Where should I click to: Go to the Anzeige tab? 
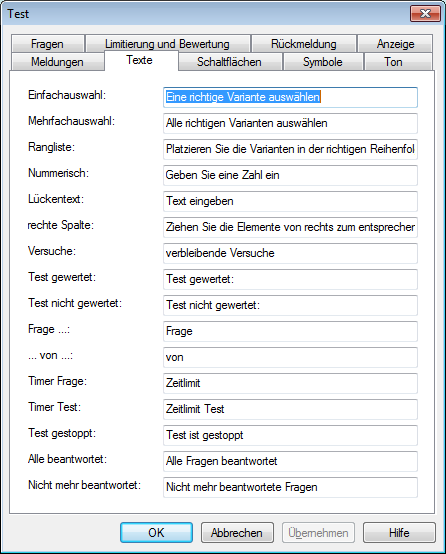[x=395, y=44]
